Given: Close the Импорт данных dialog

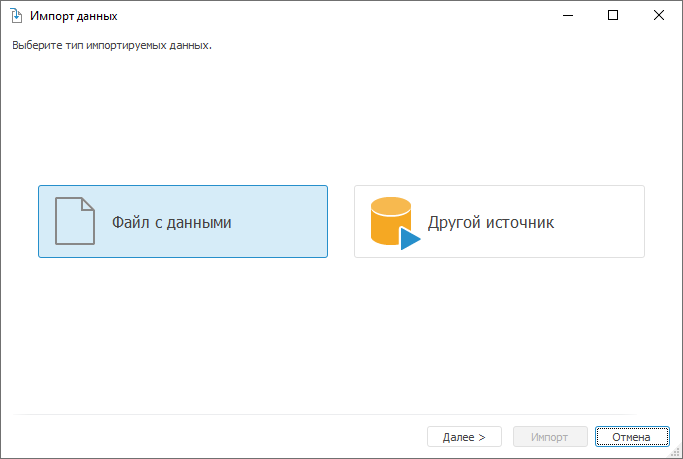Looking at the screenshot, I should pos(659,16).
